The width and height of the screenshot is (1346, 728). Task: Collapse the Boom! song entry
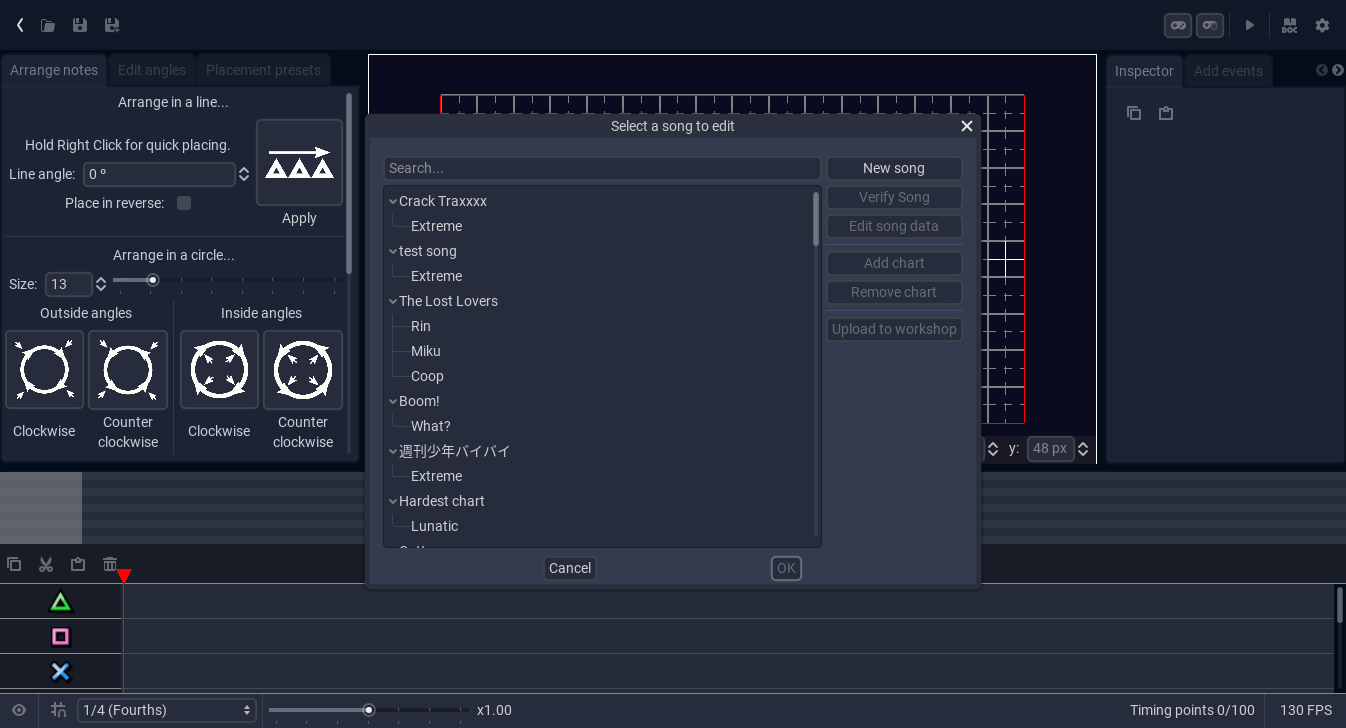(393, 401)
